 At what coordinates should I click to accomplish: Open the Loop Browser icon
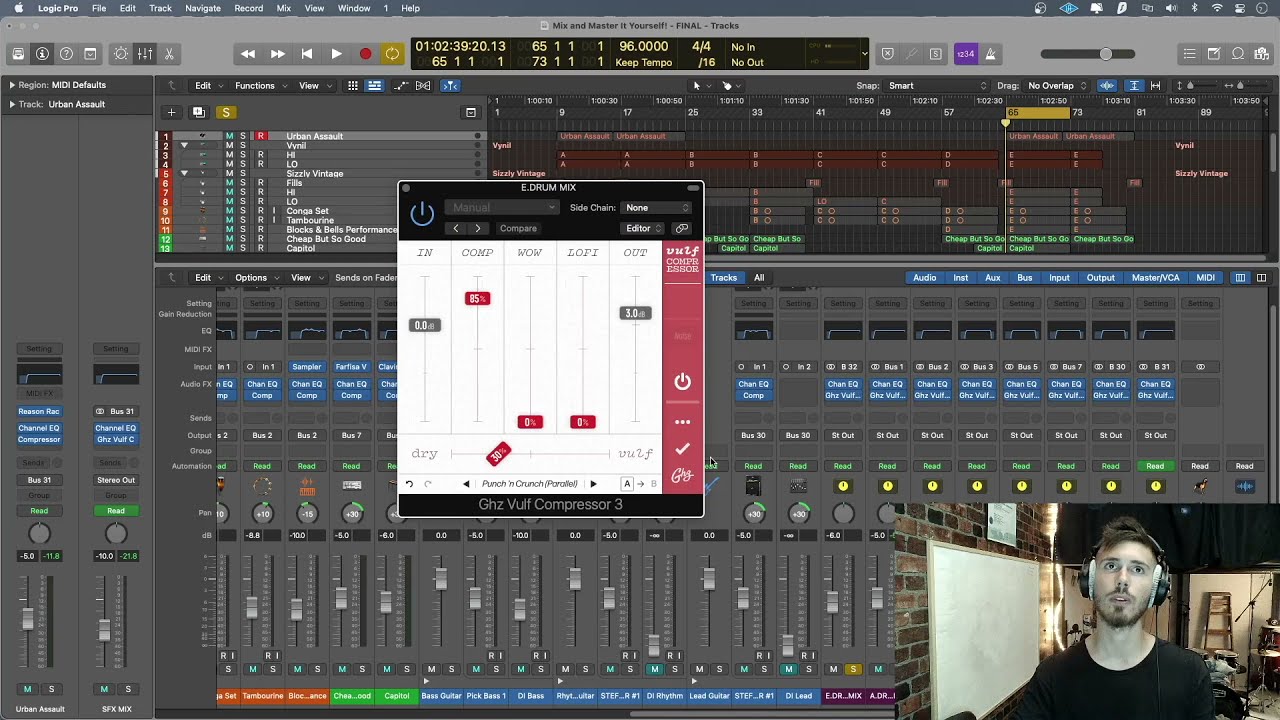pyautogui.click(x=1238, y=54)
